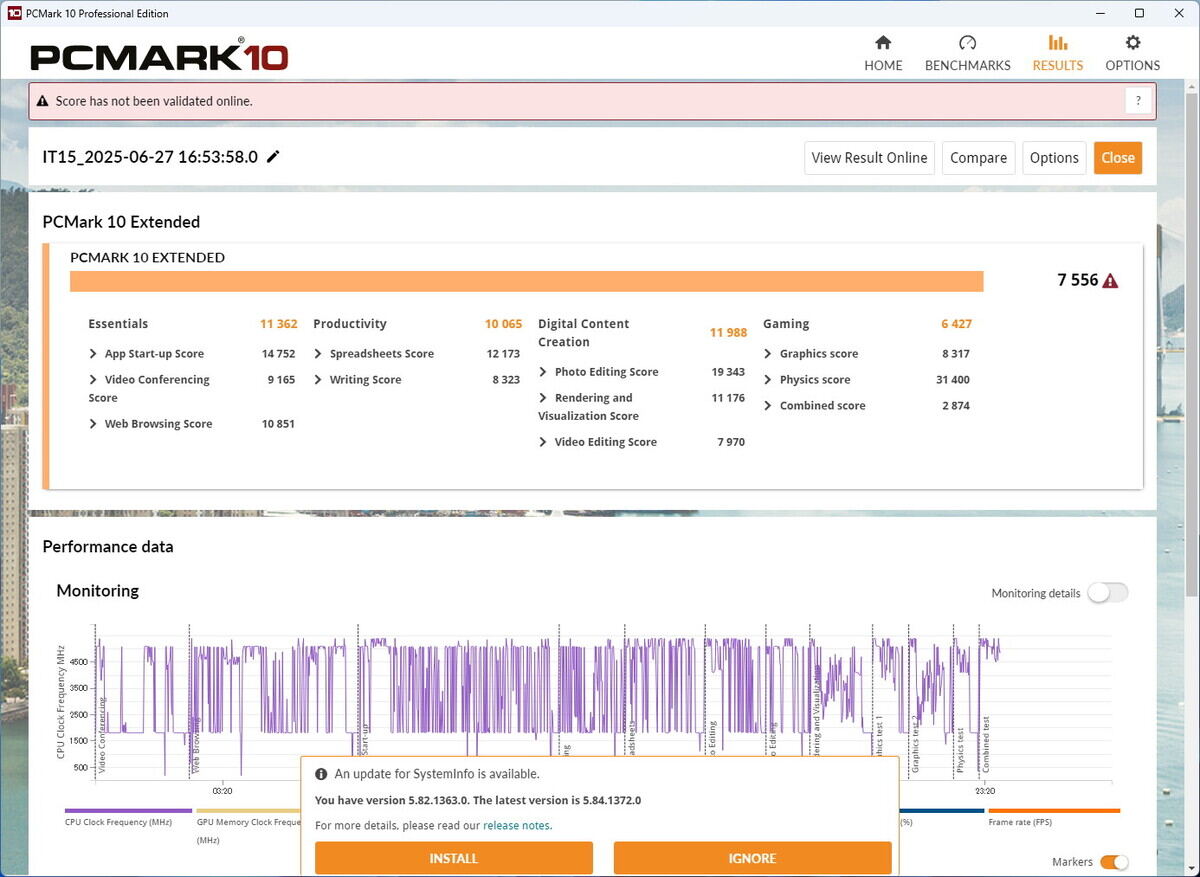1200x877 pixels.
Task: Click the Essentials group heading
Action: click(118, 324)
